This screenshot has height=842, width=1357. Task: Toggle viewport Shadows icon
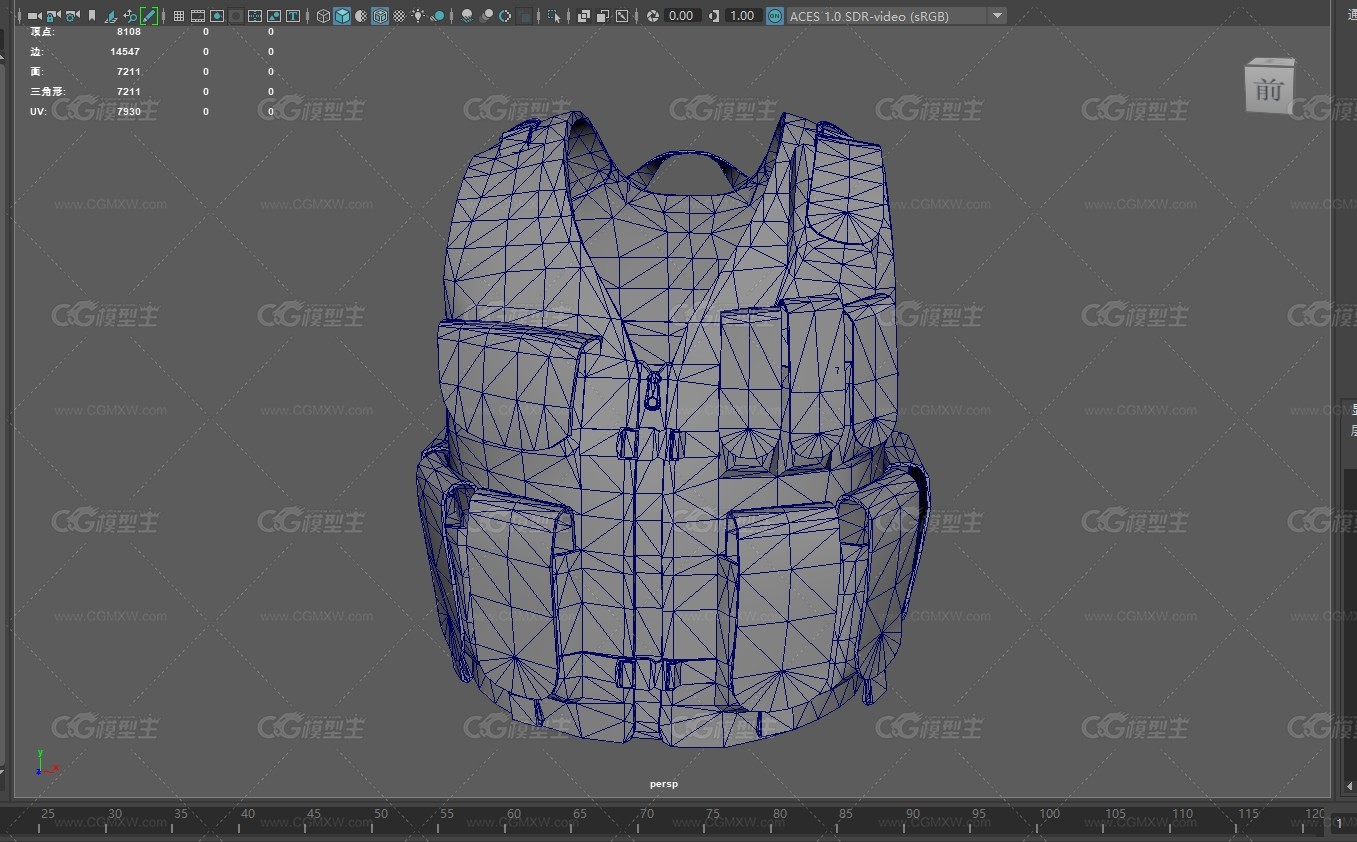(437, 16)
